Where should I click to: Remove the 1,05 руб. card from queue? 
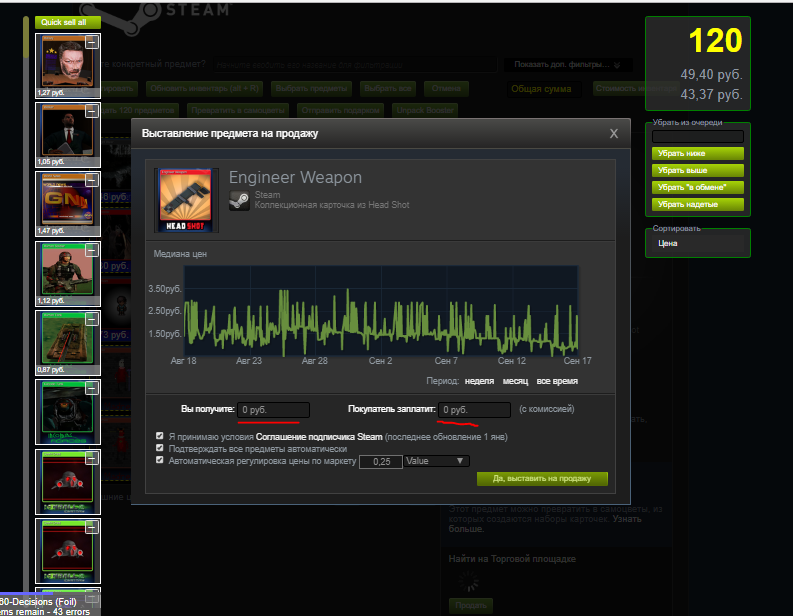(92, 111)
